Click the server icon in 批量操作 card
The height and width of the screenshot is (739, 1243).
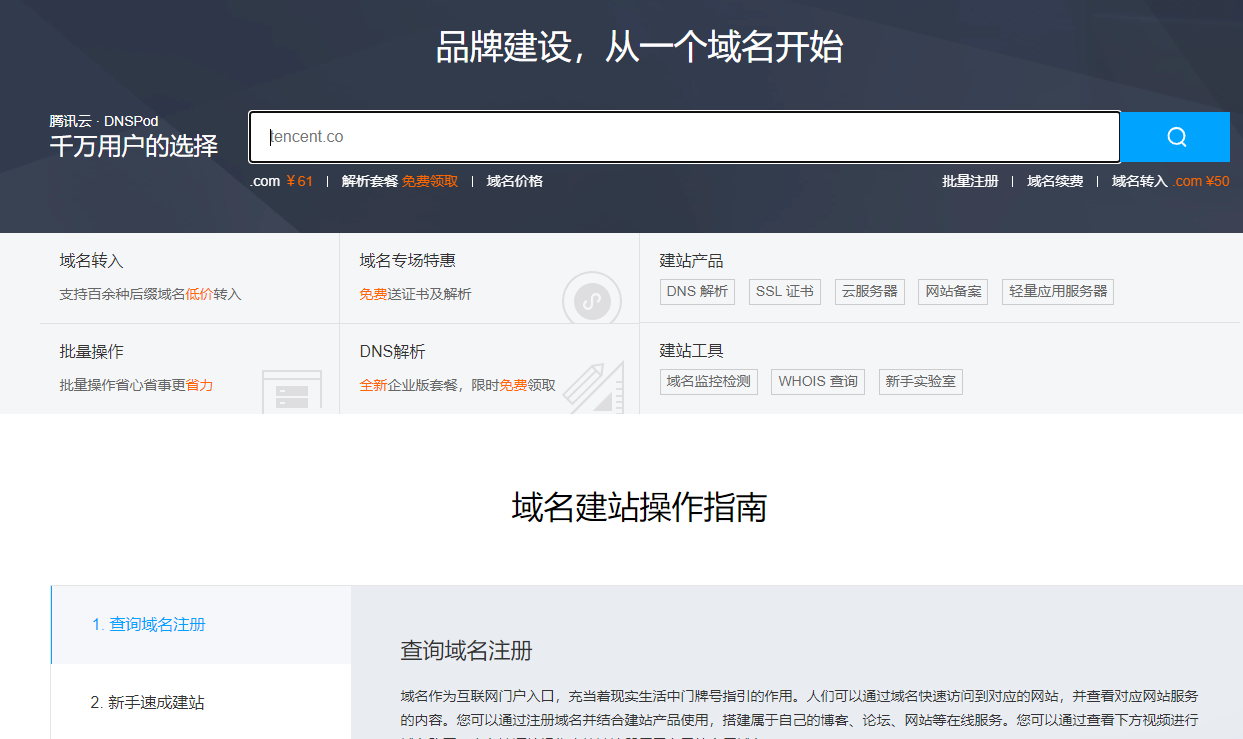click(292, 391)
